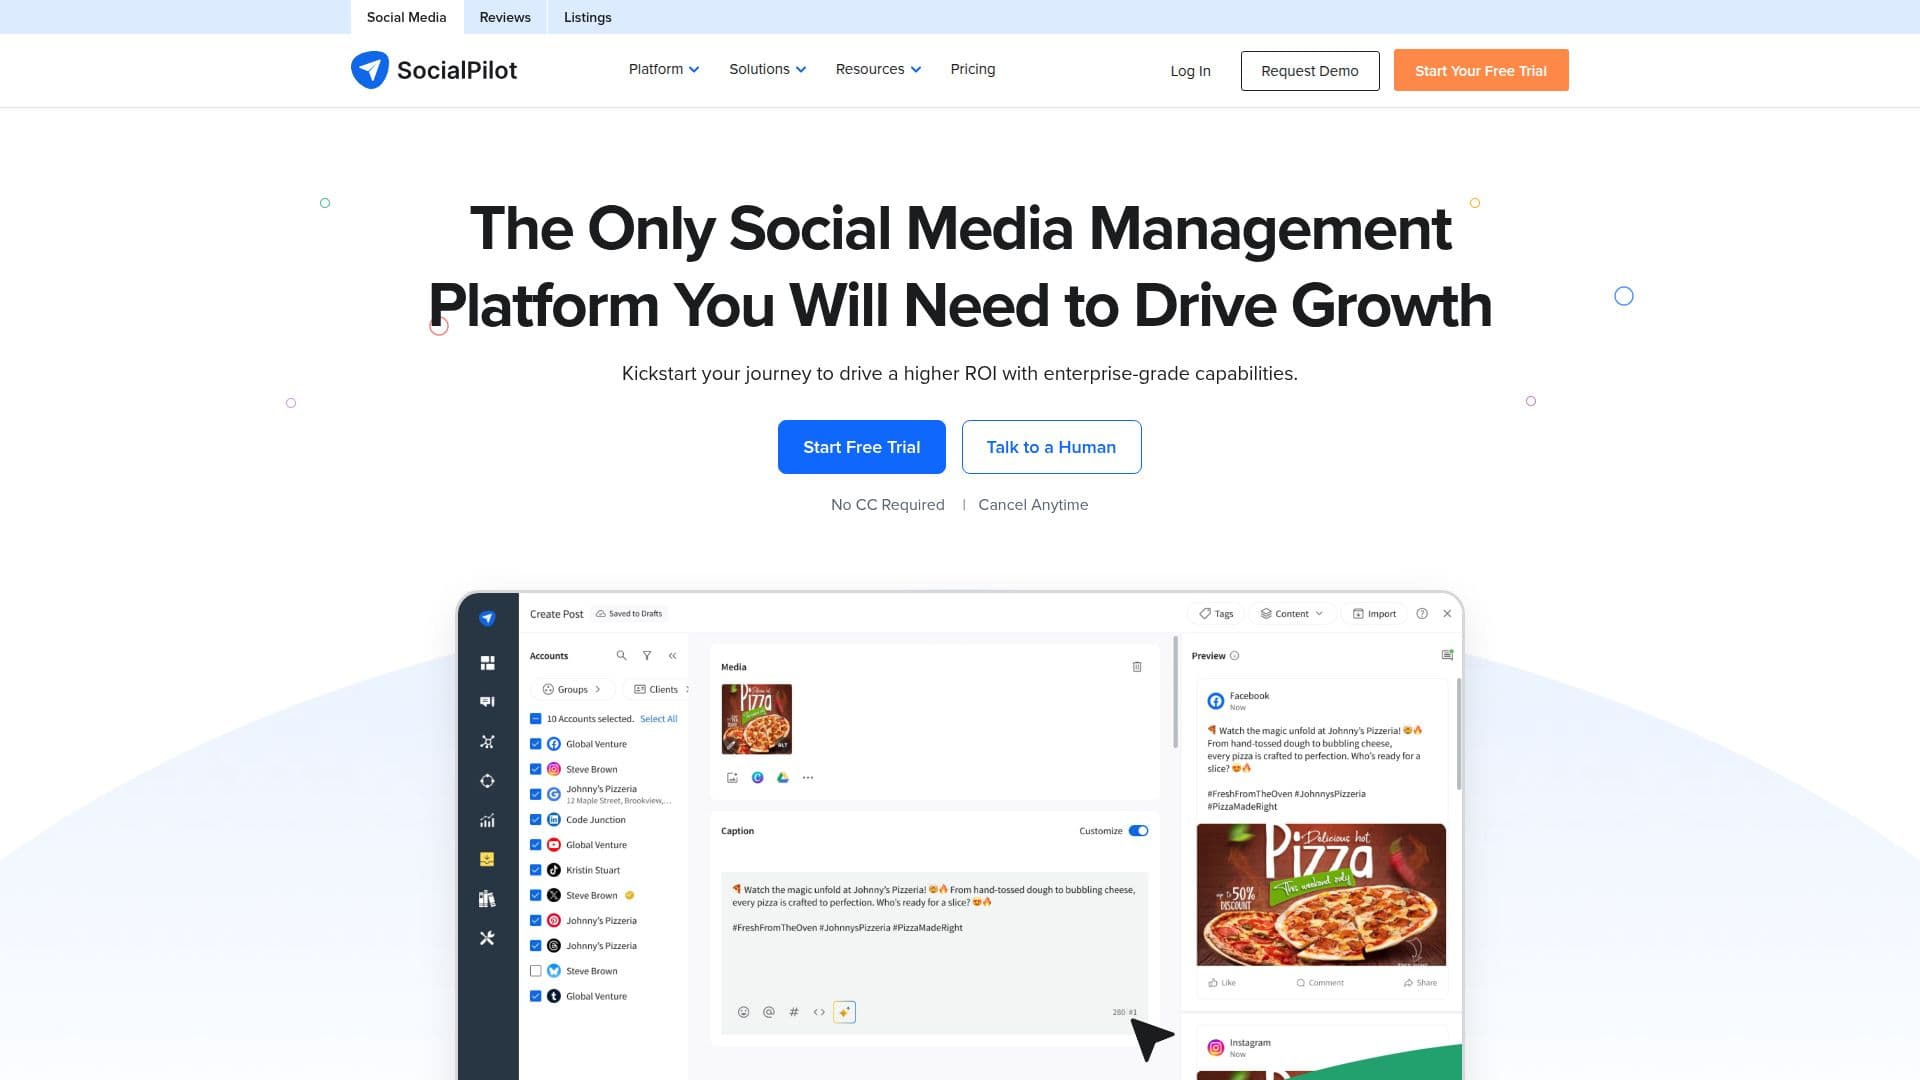Click the search icon in the Accounts panel

pos(621,656)
